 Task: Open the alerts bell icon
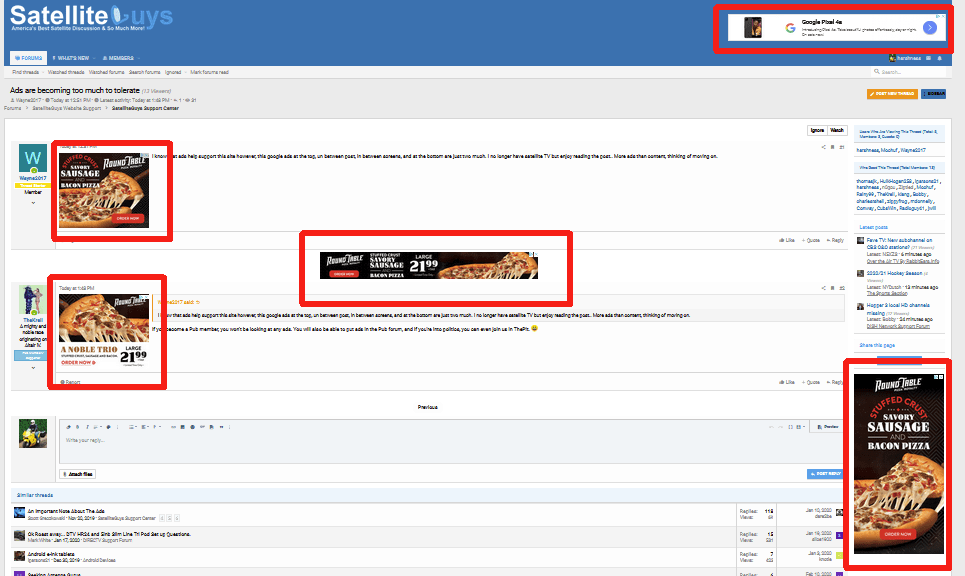tap(940, 59)
